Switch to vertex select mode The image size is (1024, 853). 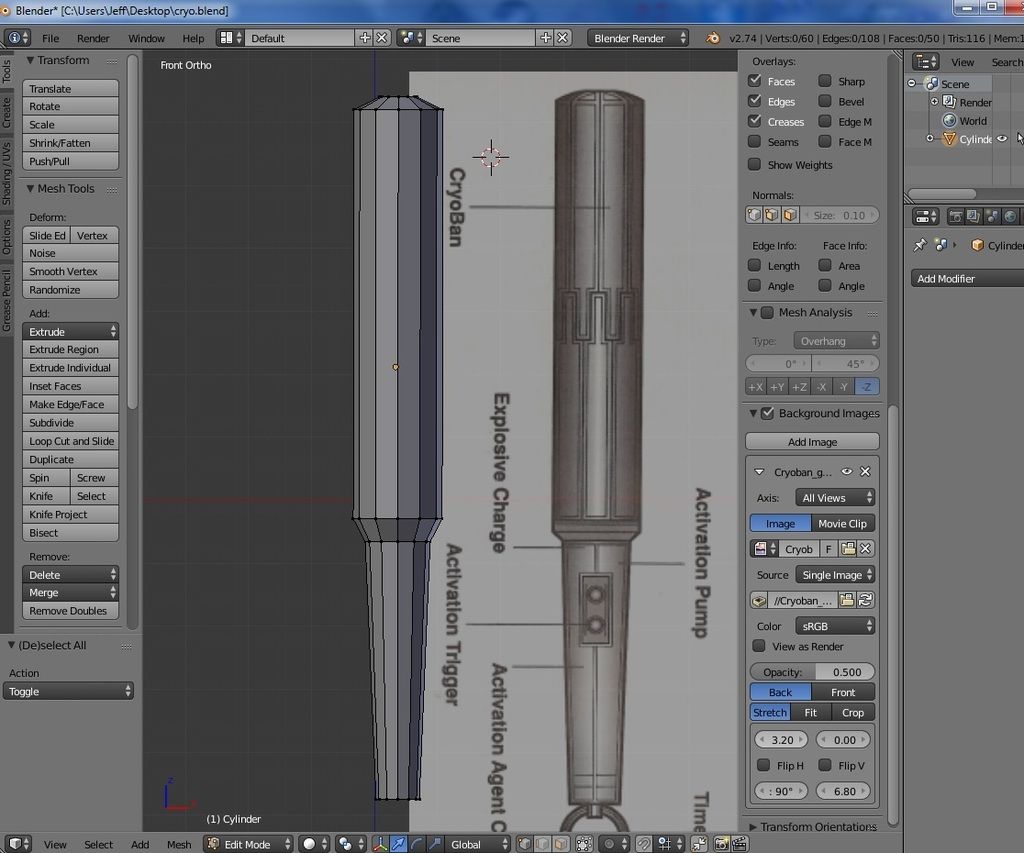point(524,844)
